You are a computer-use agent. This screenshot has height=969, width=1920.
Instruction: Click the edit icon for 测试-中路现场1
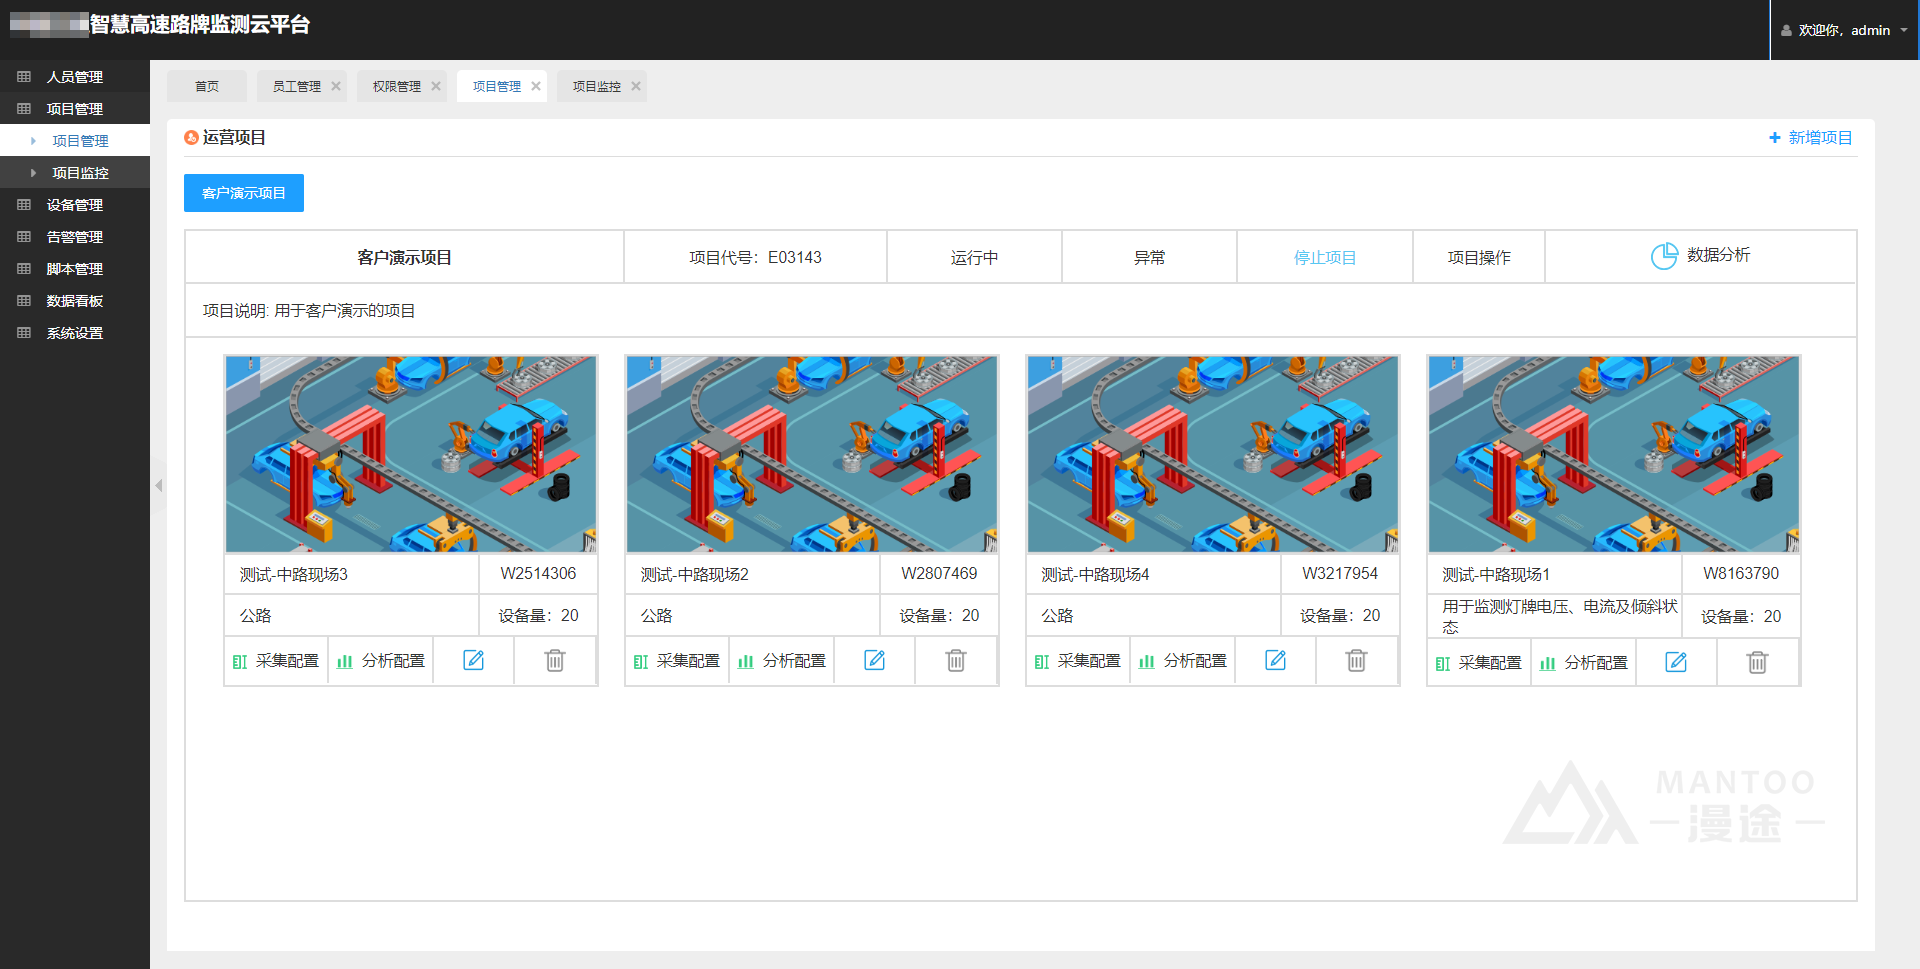1676,662
